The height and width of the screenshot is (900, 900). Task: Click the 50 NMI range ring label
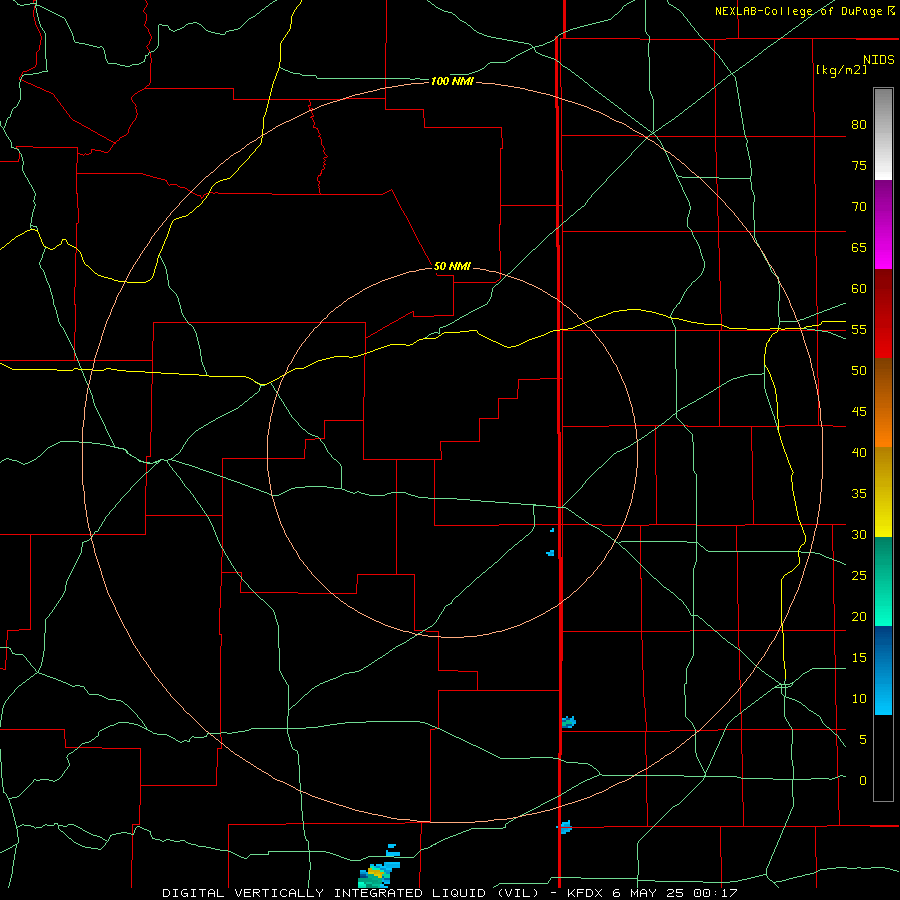click(x=452, y=266)
